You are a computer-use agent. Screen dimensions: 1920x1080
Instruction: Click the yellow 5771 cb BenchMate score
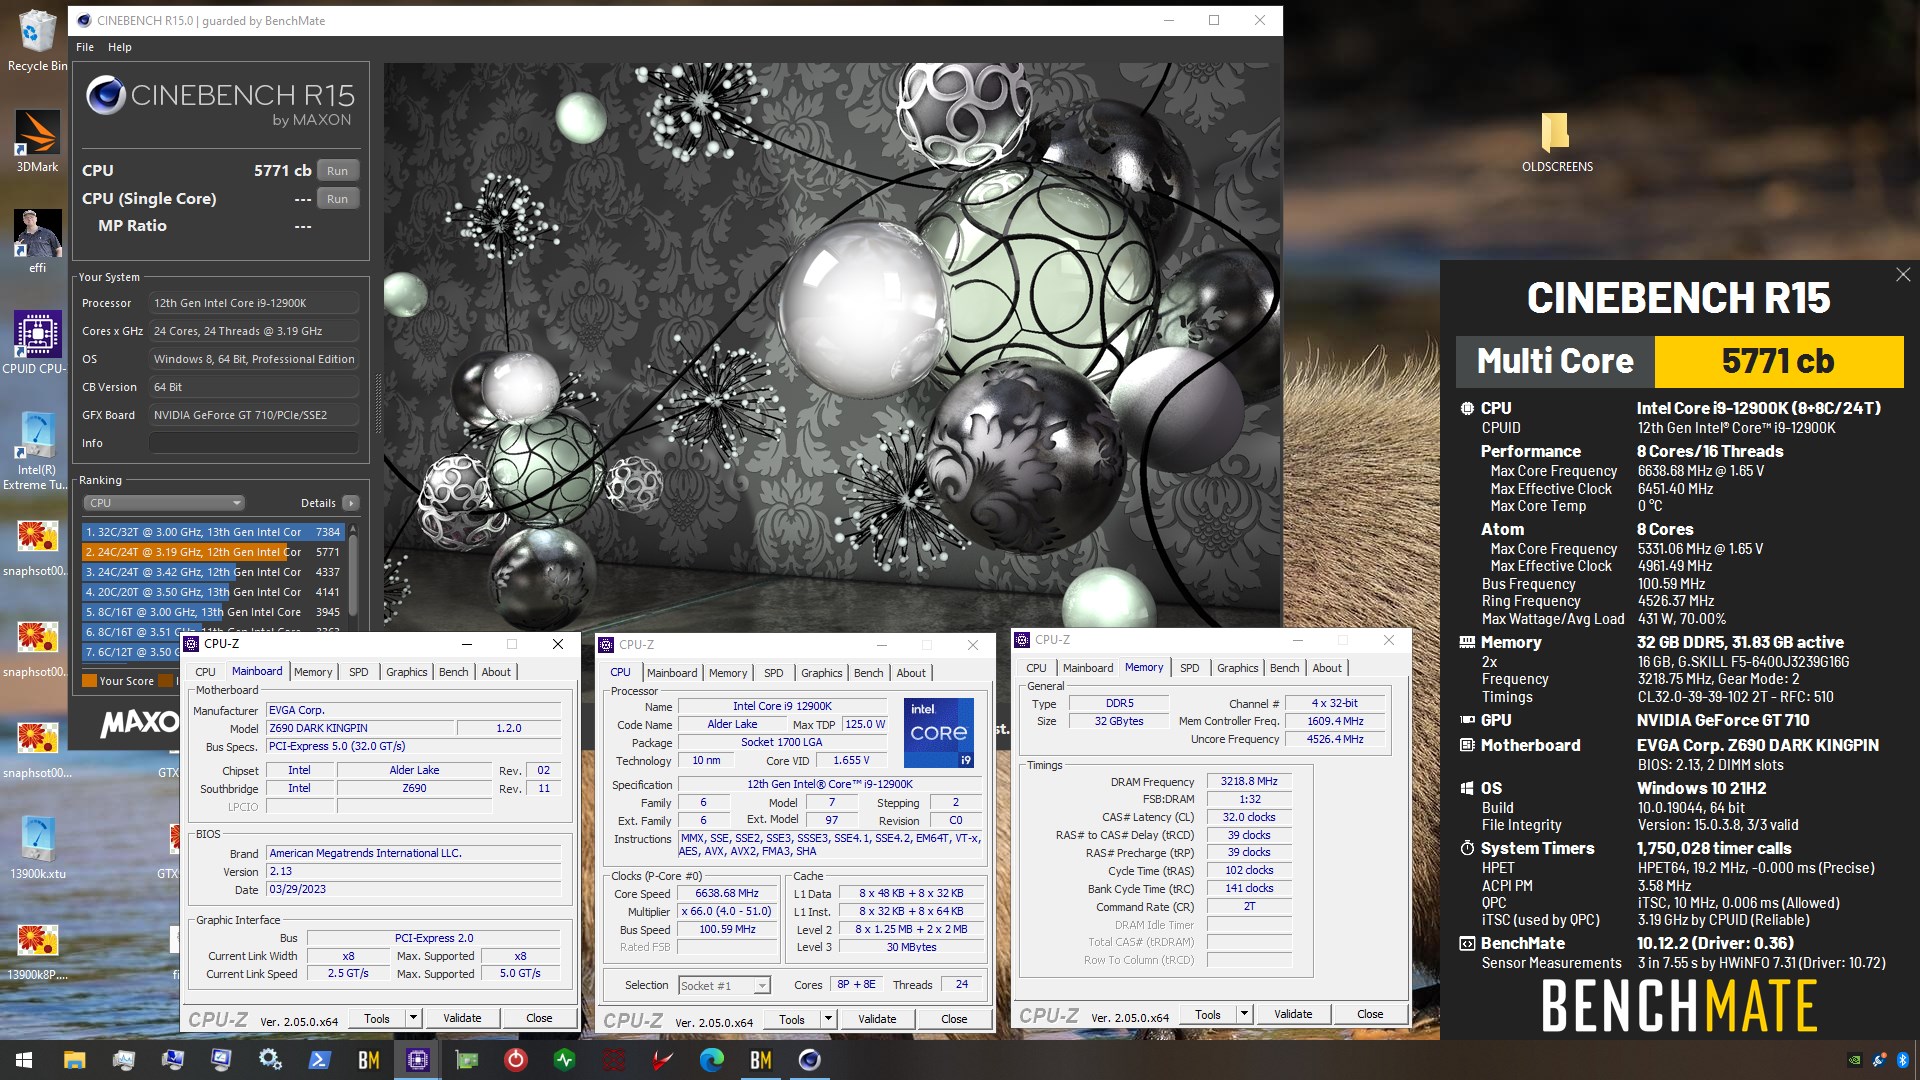1778,361
